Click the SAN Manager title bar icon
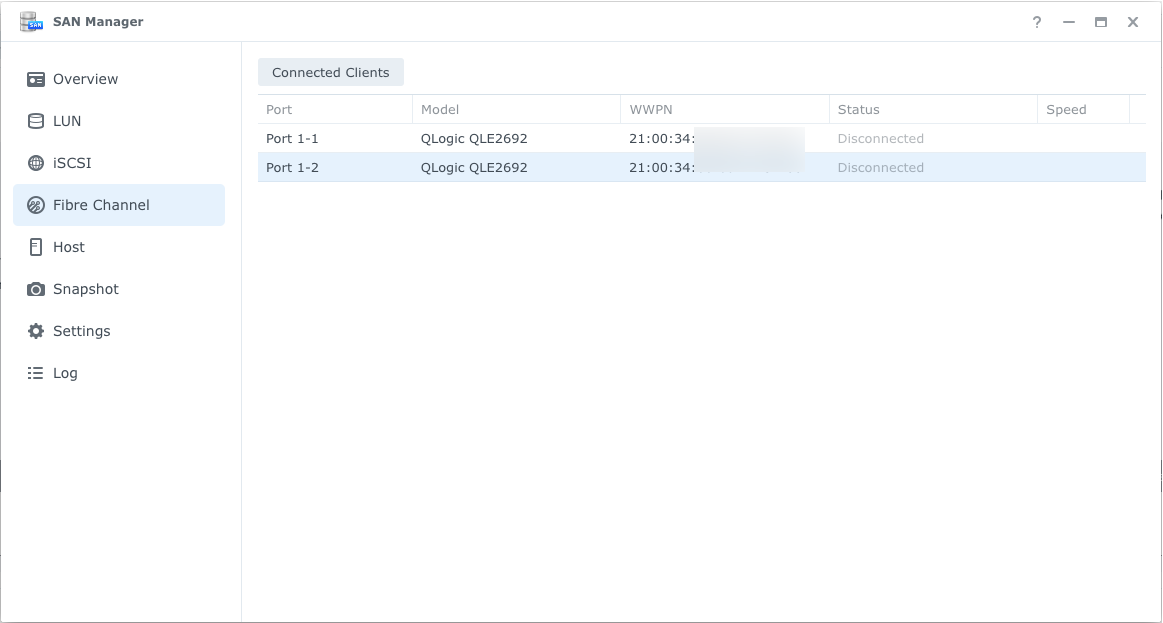The height and width of the screenshot is (623, 1163). 31,21
